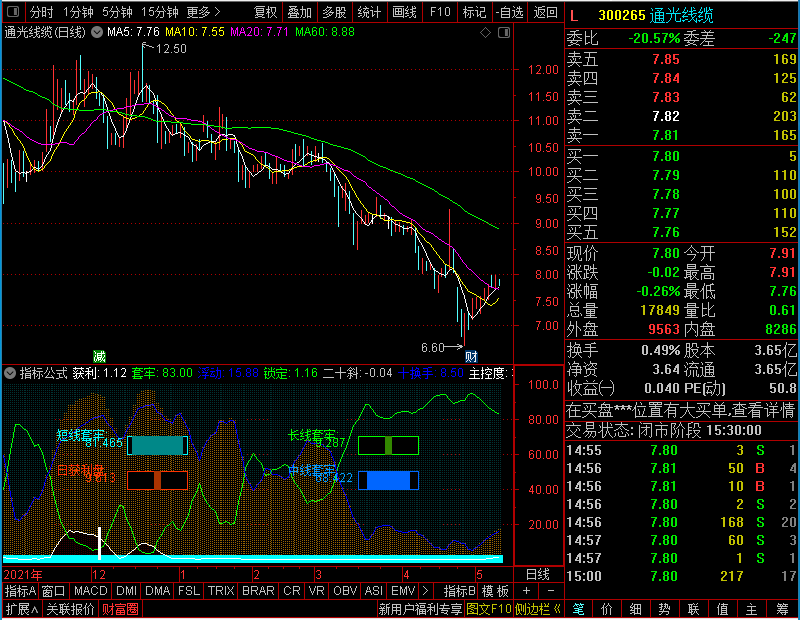This screenshot has width=800, height=620.
Task: Open the 指标A selector
Action: 20,591
